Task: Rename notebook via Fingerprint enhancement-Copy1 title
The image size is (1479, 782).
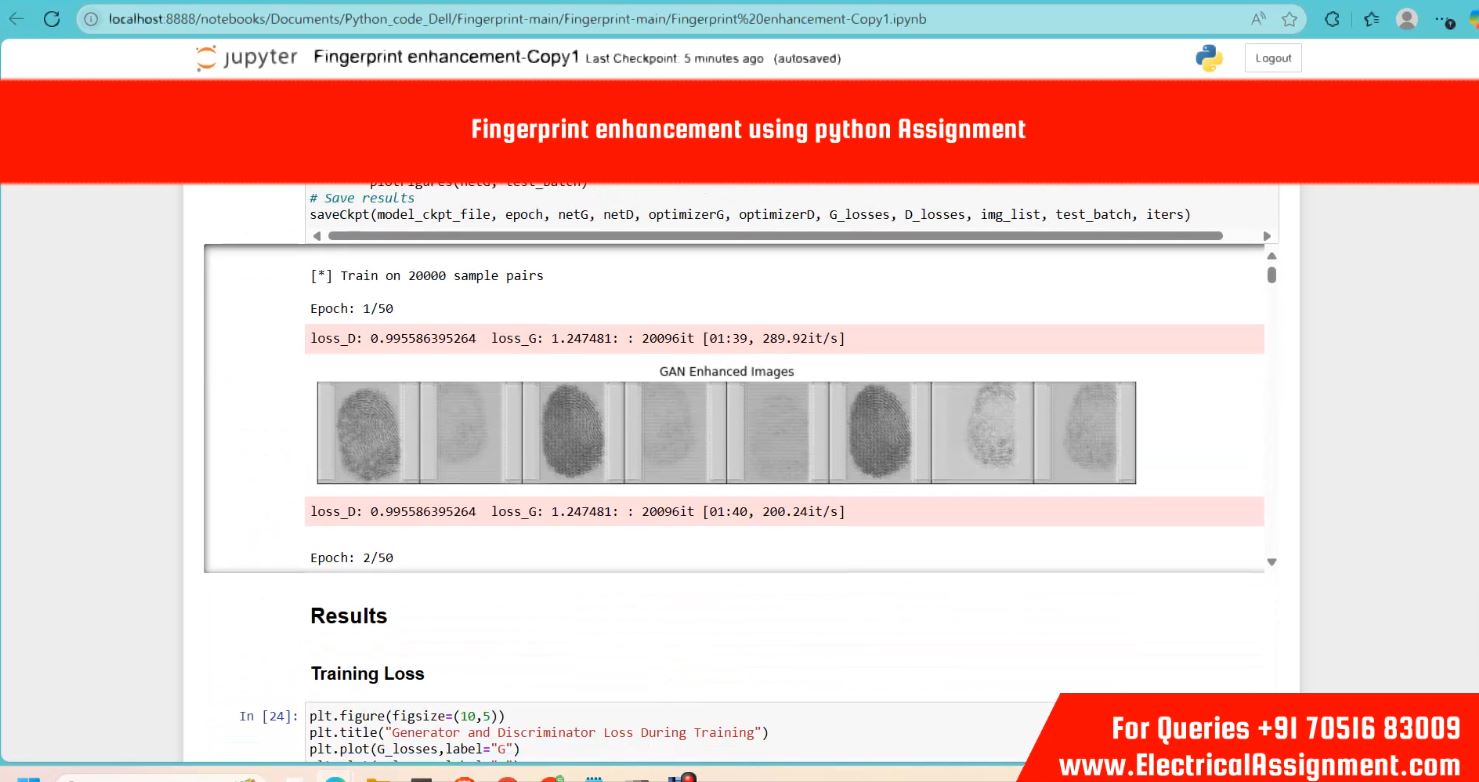Action: click(x=446, y=57)
